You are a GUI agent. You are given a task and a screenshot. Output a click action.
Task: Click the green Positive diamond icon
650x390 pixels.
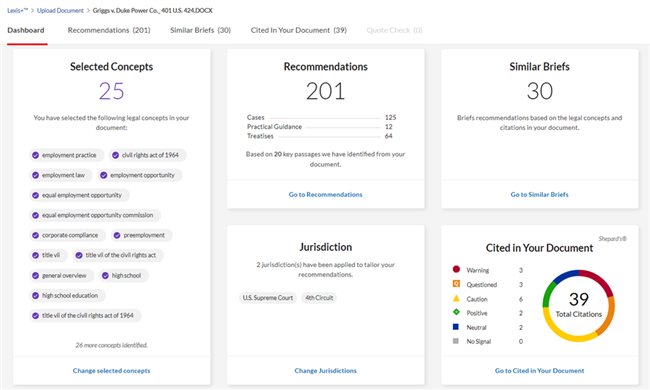tap(456, 312)
